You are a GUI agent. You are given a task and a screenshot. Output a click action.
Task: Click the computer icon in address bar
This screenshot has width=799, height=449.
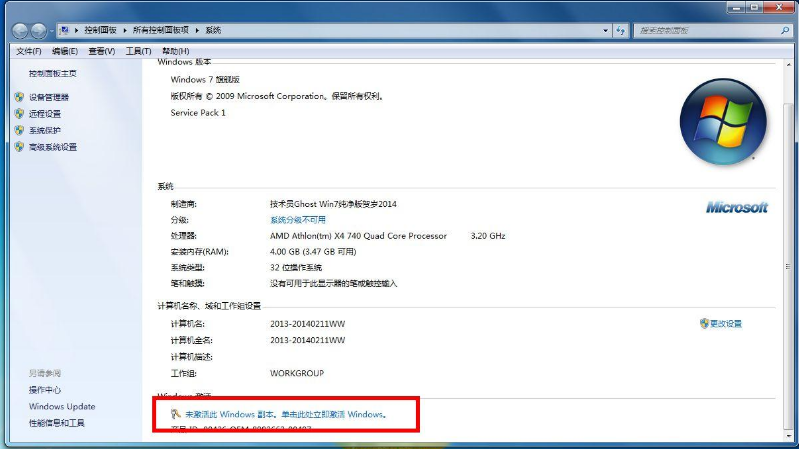pos(65,31)
